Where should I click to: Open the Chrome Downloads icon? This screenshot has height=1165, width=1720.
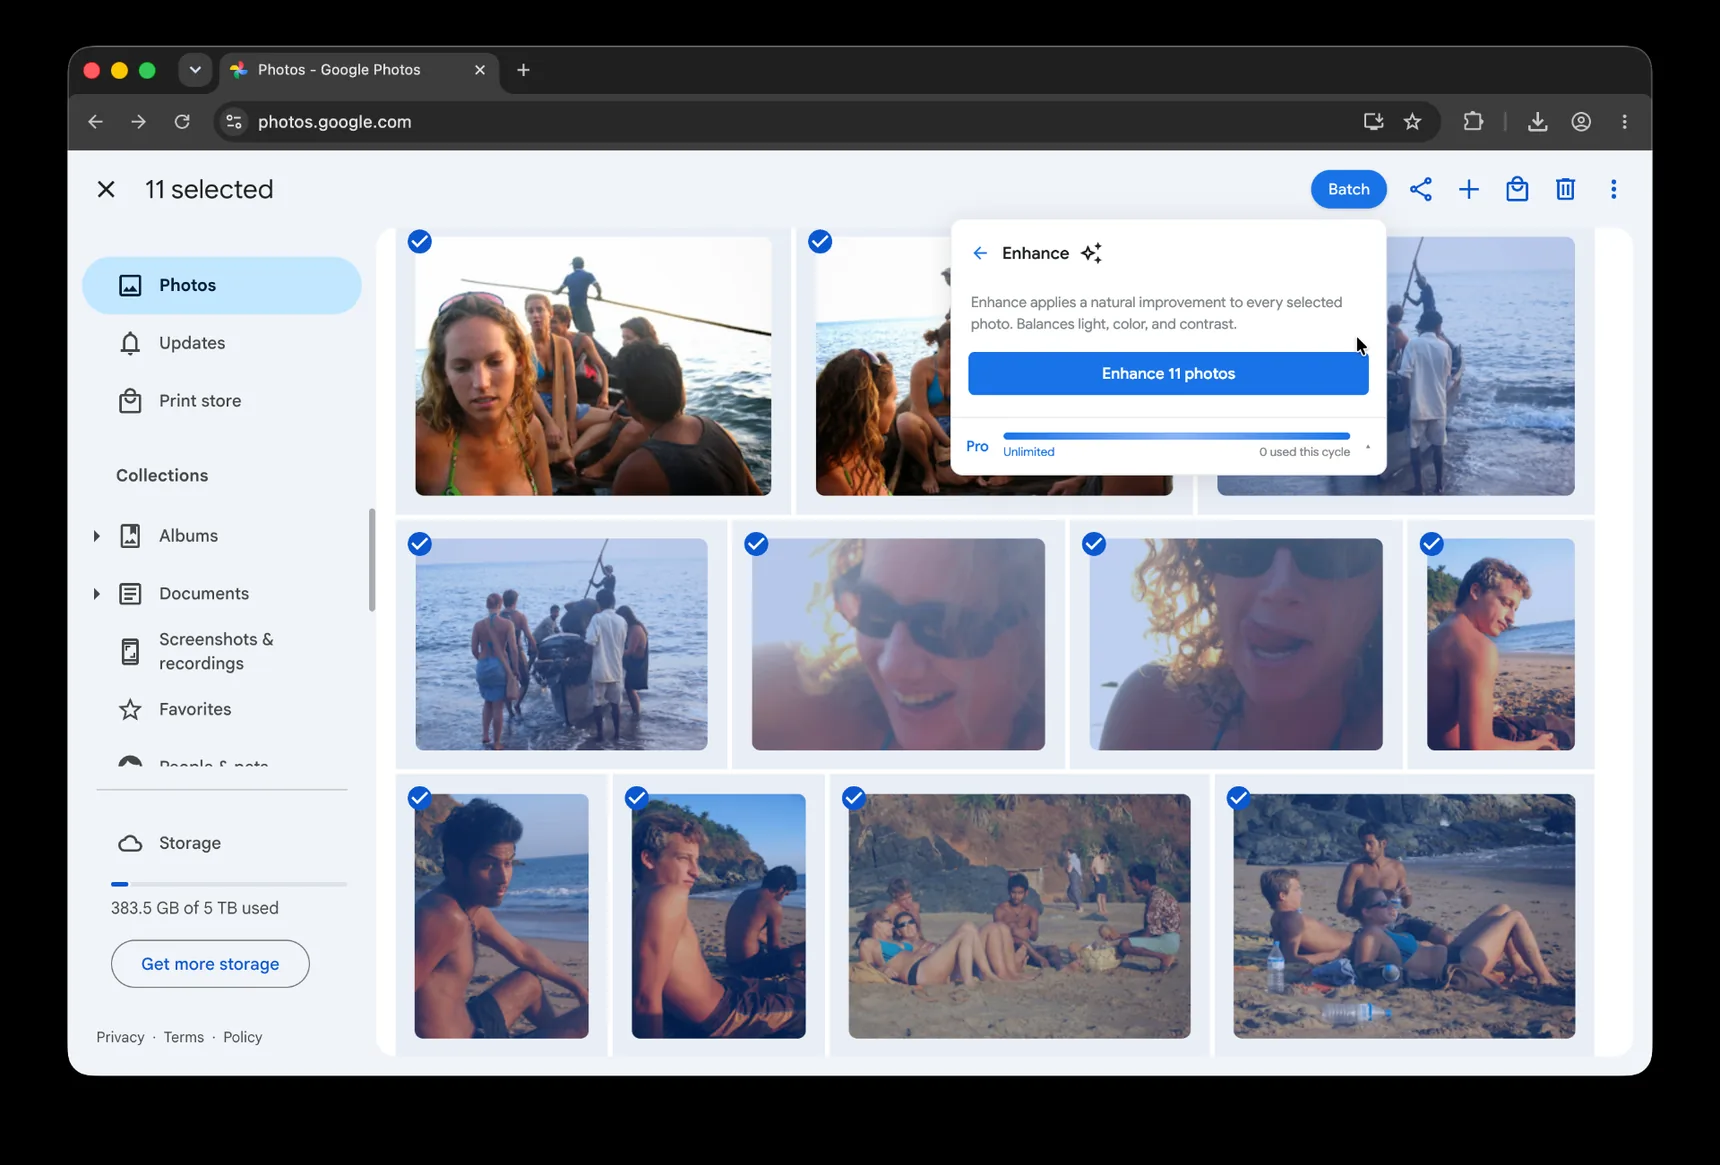click(1537, 121)
